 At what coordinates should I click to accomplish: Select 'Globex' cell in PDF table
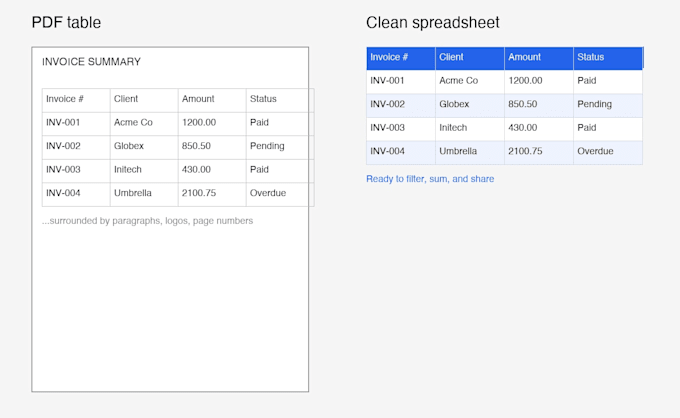point(144,147)
